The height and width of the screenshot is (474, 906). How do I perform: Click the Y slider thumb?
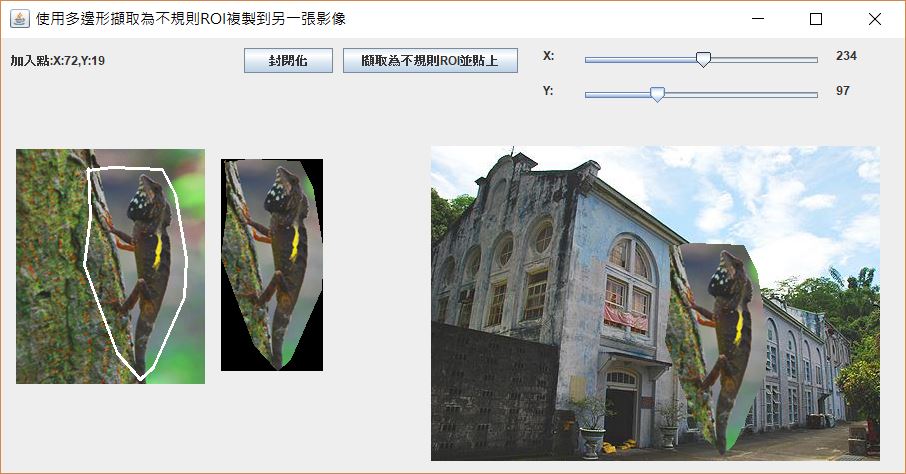657,94
